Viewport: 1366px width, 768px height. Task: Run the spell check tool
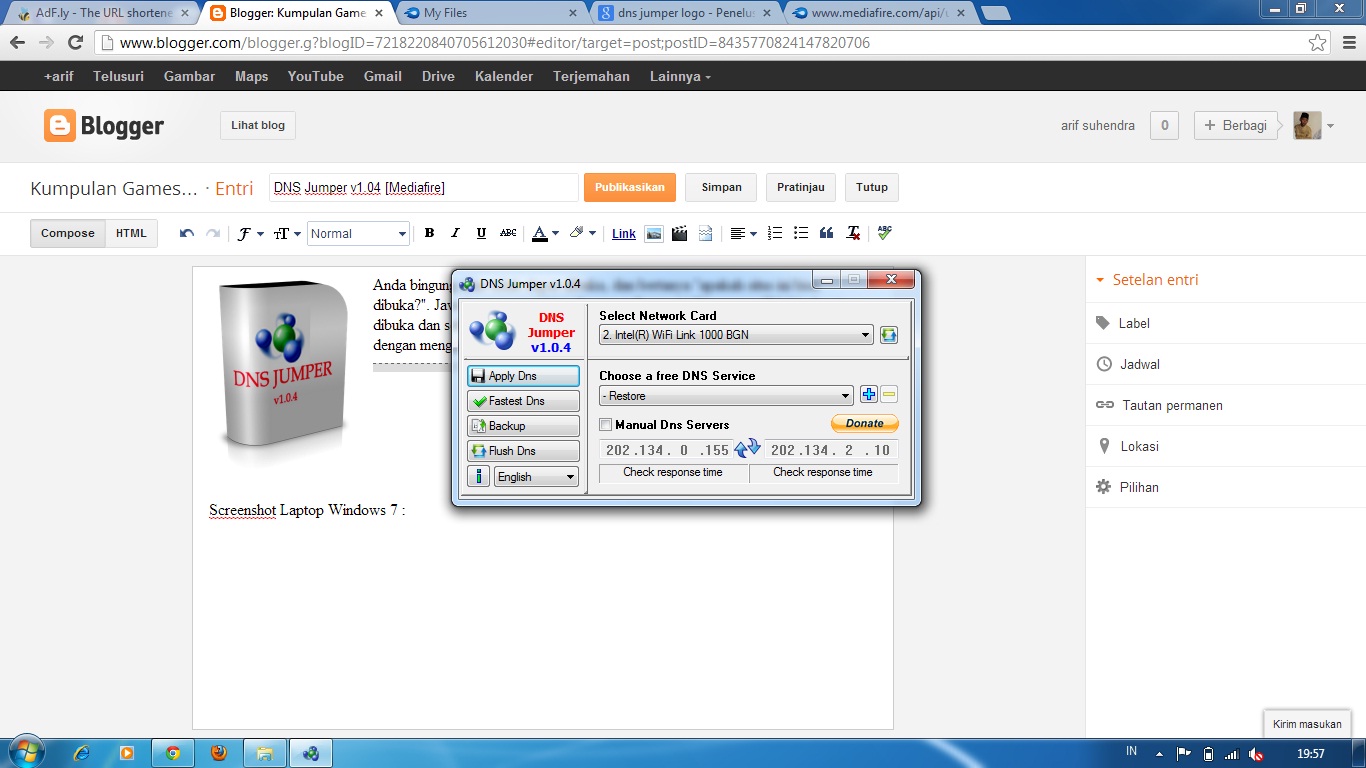click(885, 232)
